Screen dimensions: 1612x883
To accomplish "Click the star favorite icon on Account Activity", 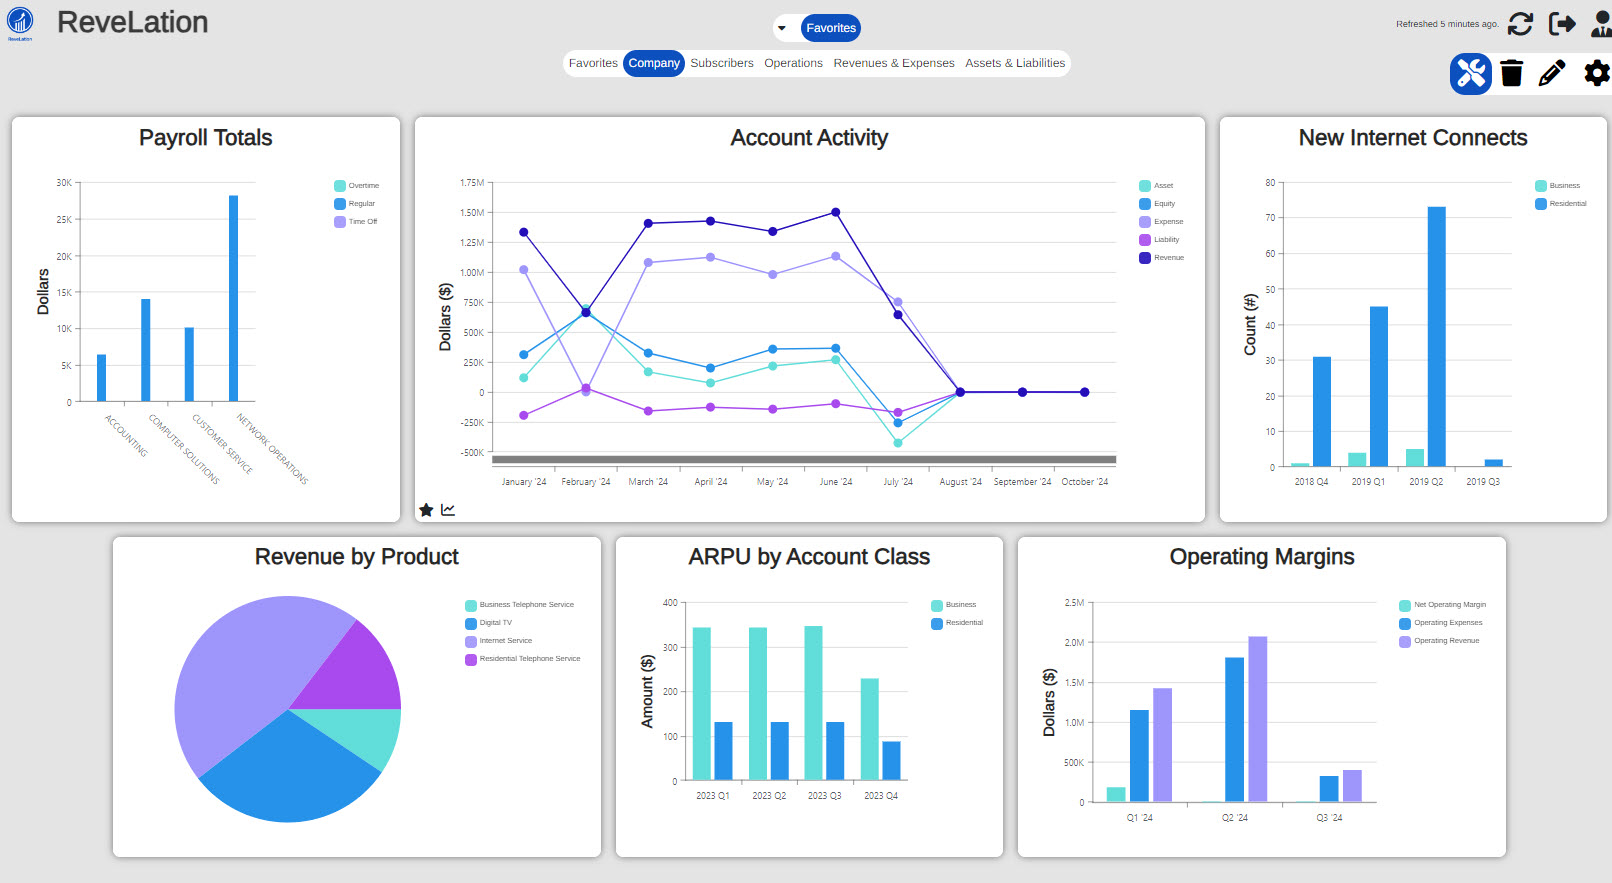I will 426,510.
